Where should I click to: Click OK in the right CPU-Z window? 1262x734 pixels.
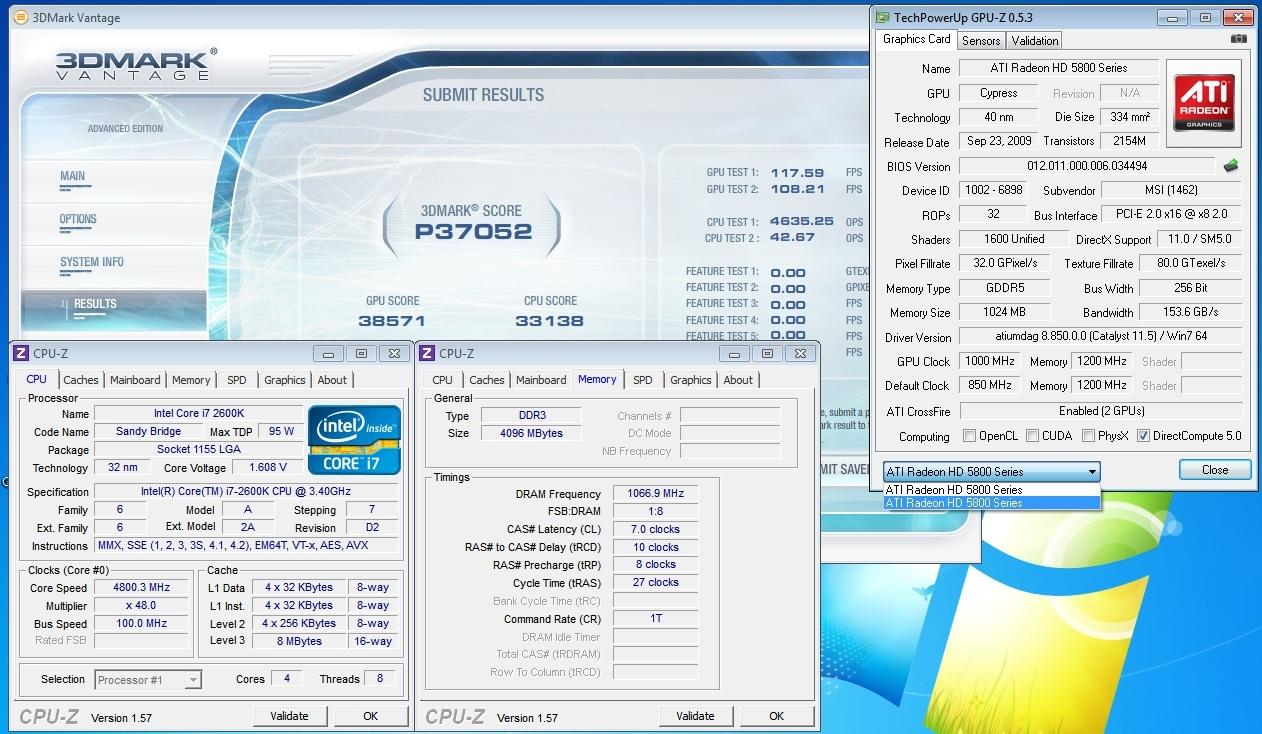(x=777, y=716)
